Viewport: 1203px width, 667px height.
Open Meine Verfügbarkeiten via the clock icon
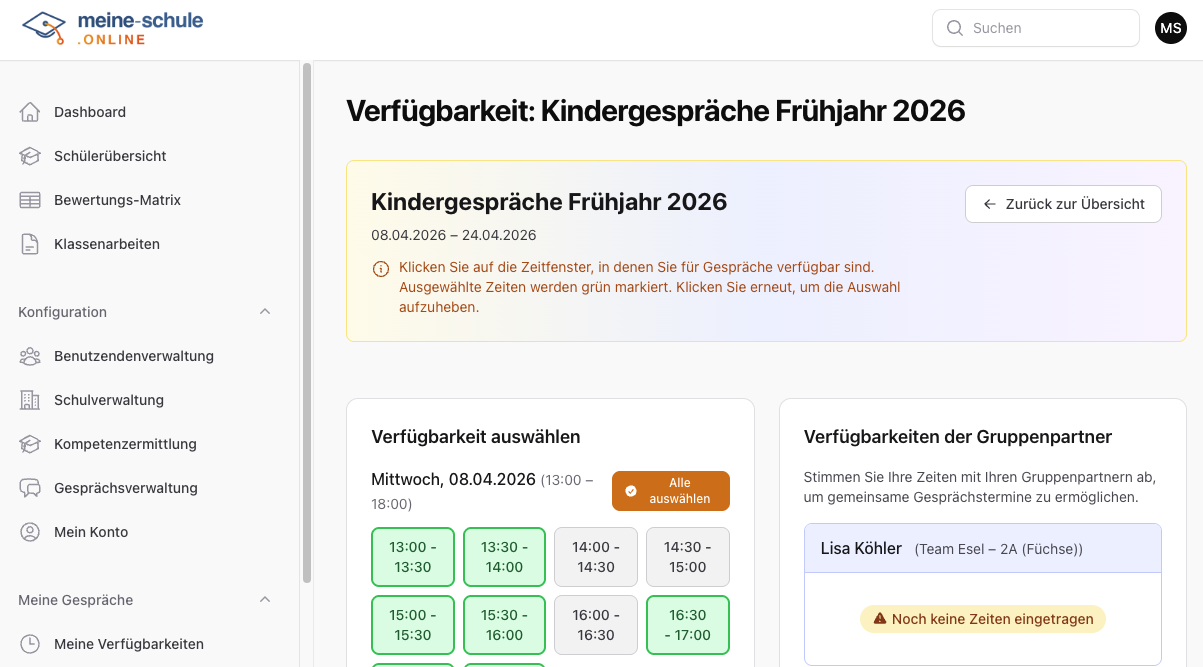30,644
